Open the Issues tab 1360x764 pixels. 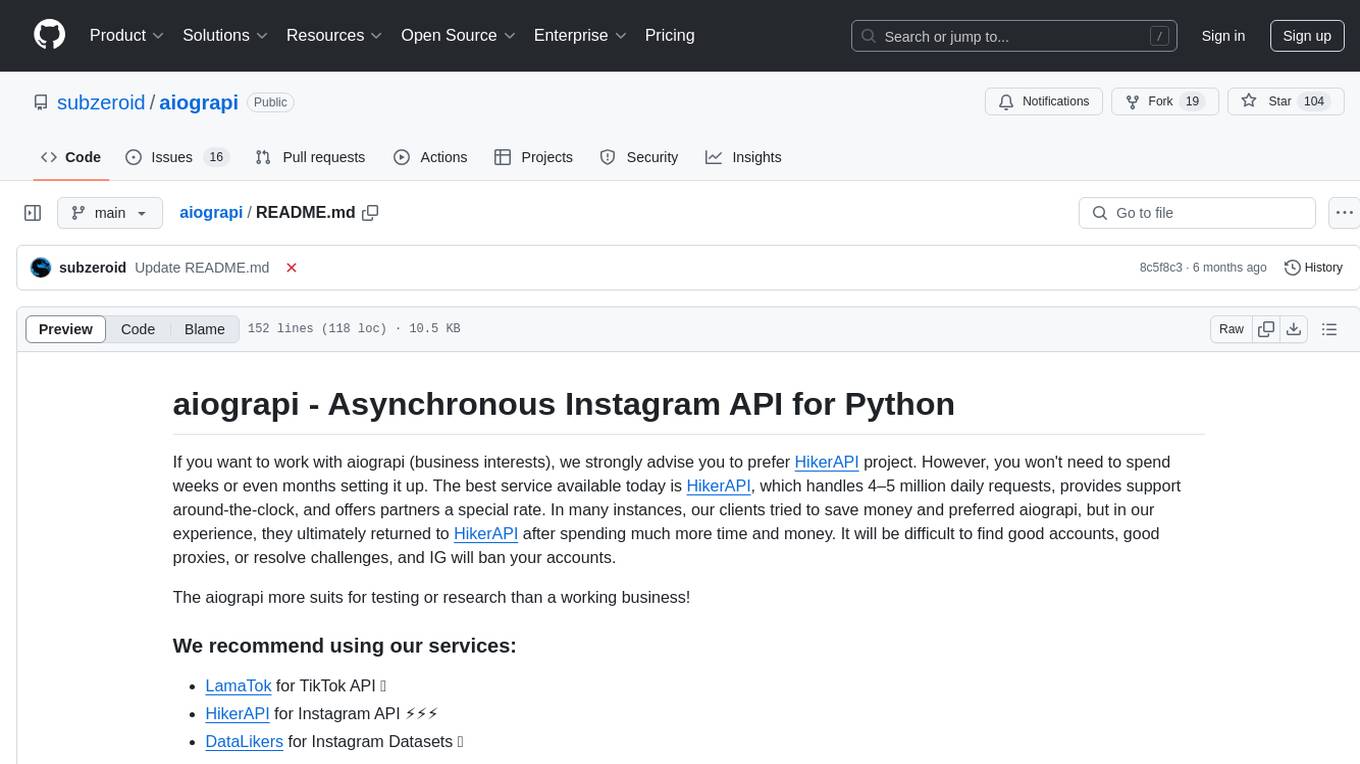click(x=177, y=157)
